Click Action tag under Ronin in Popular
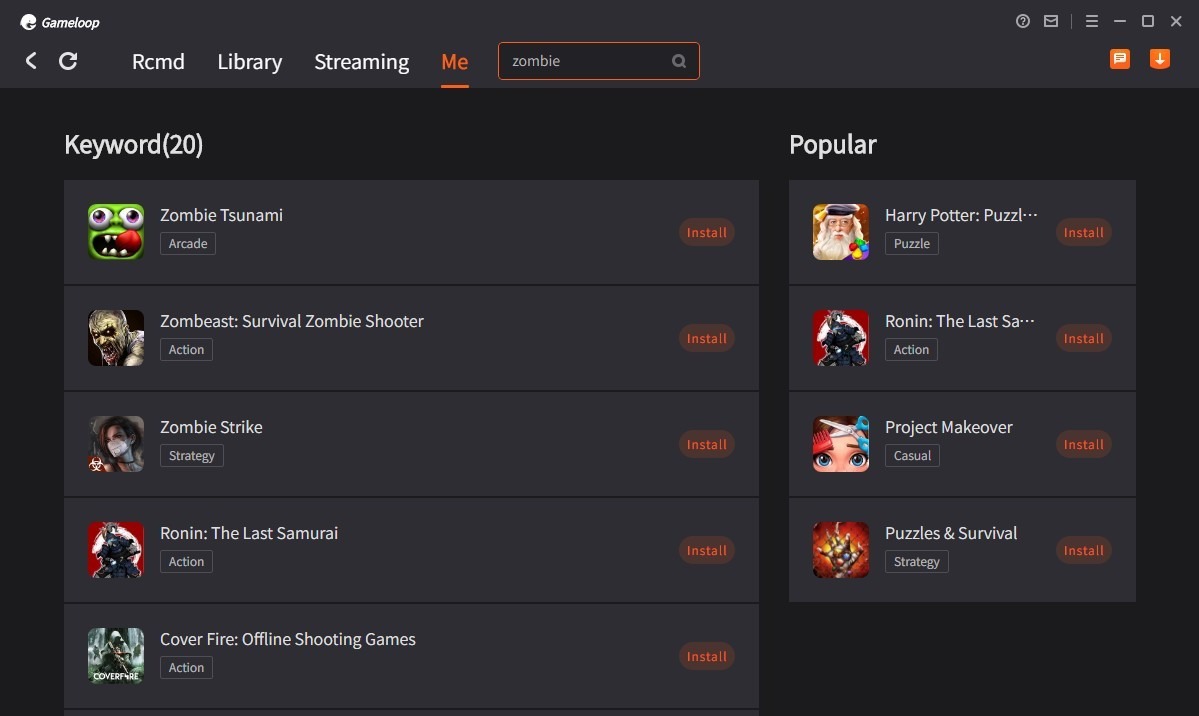This screenshot has height=716, width=1199. [911, 350]
